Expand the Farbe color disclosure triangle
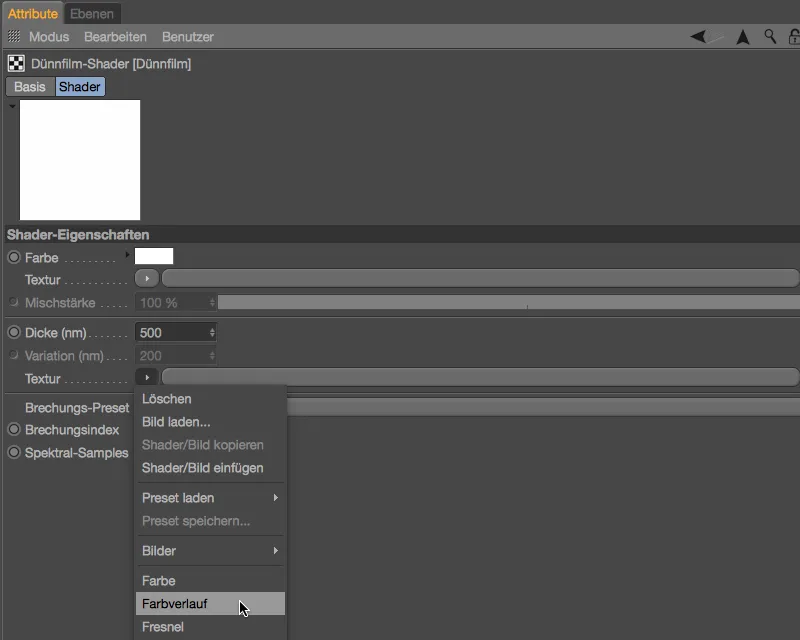The height and width of the screenshot is (640, 800). coord(127,255)
